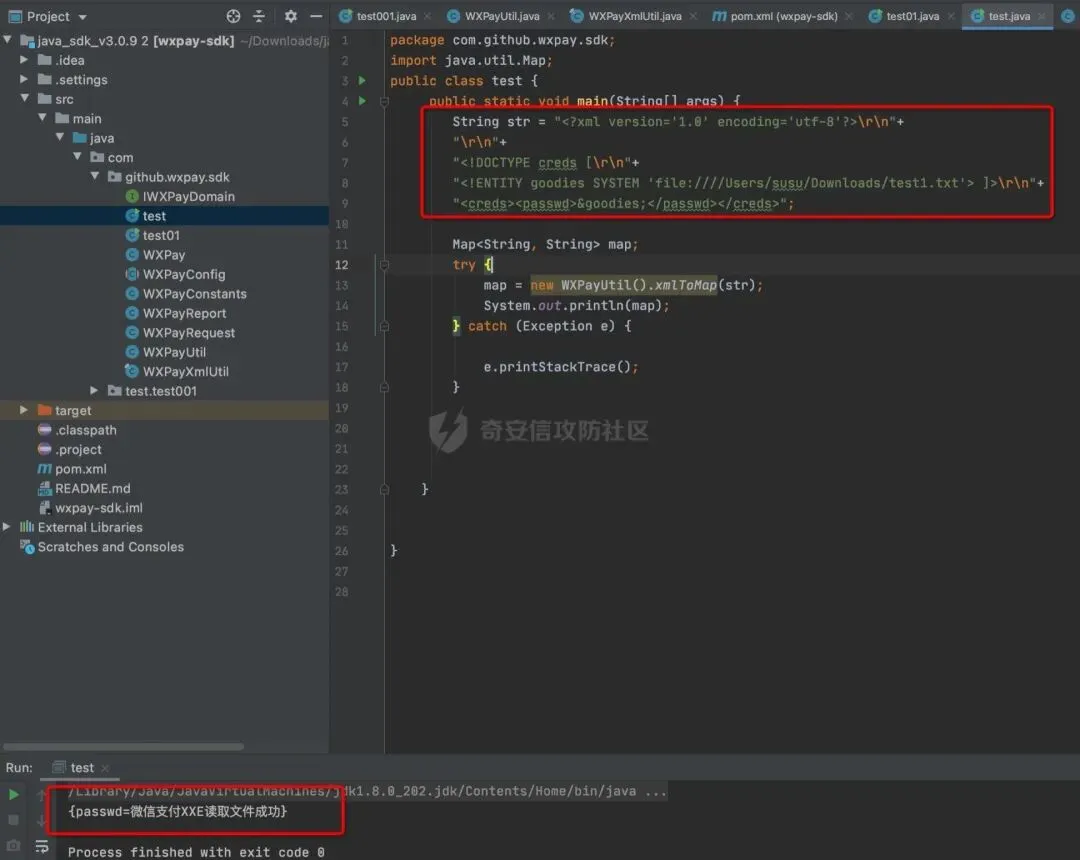The height and width of the screenshot is (860, 1080).
Task: Click the orange target folder icon
Action: (x=45, y=410)
